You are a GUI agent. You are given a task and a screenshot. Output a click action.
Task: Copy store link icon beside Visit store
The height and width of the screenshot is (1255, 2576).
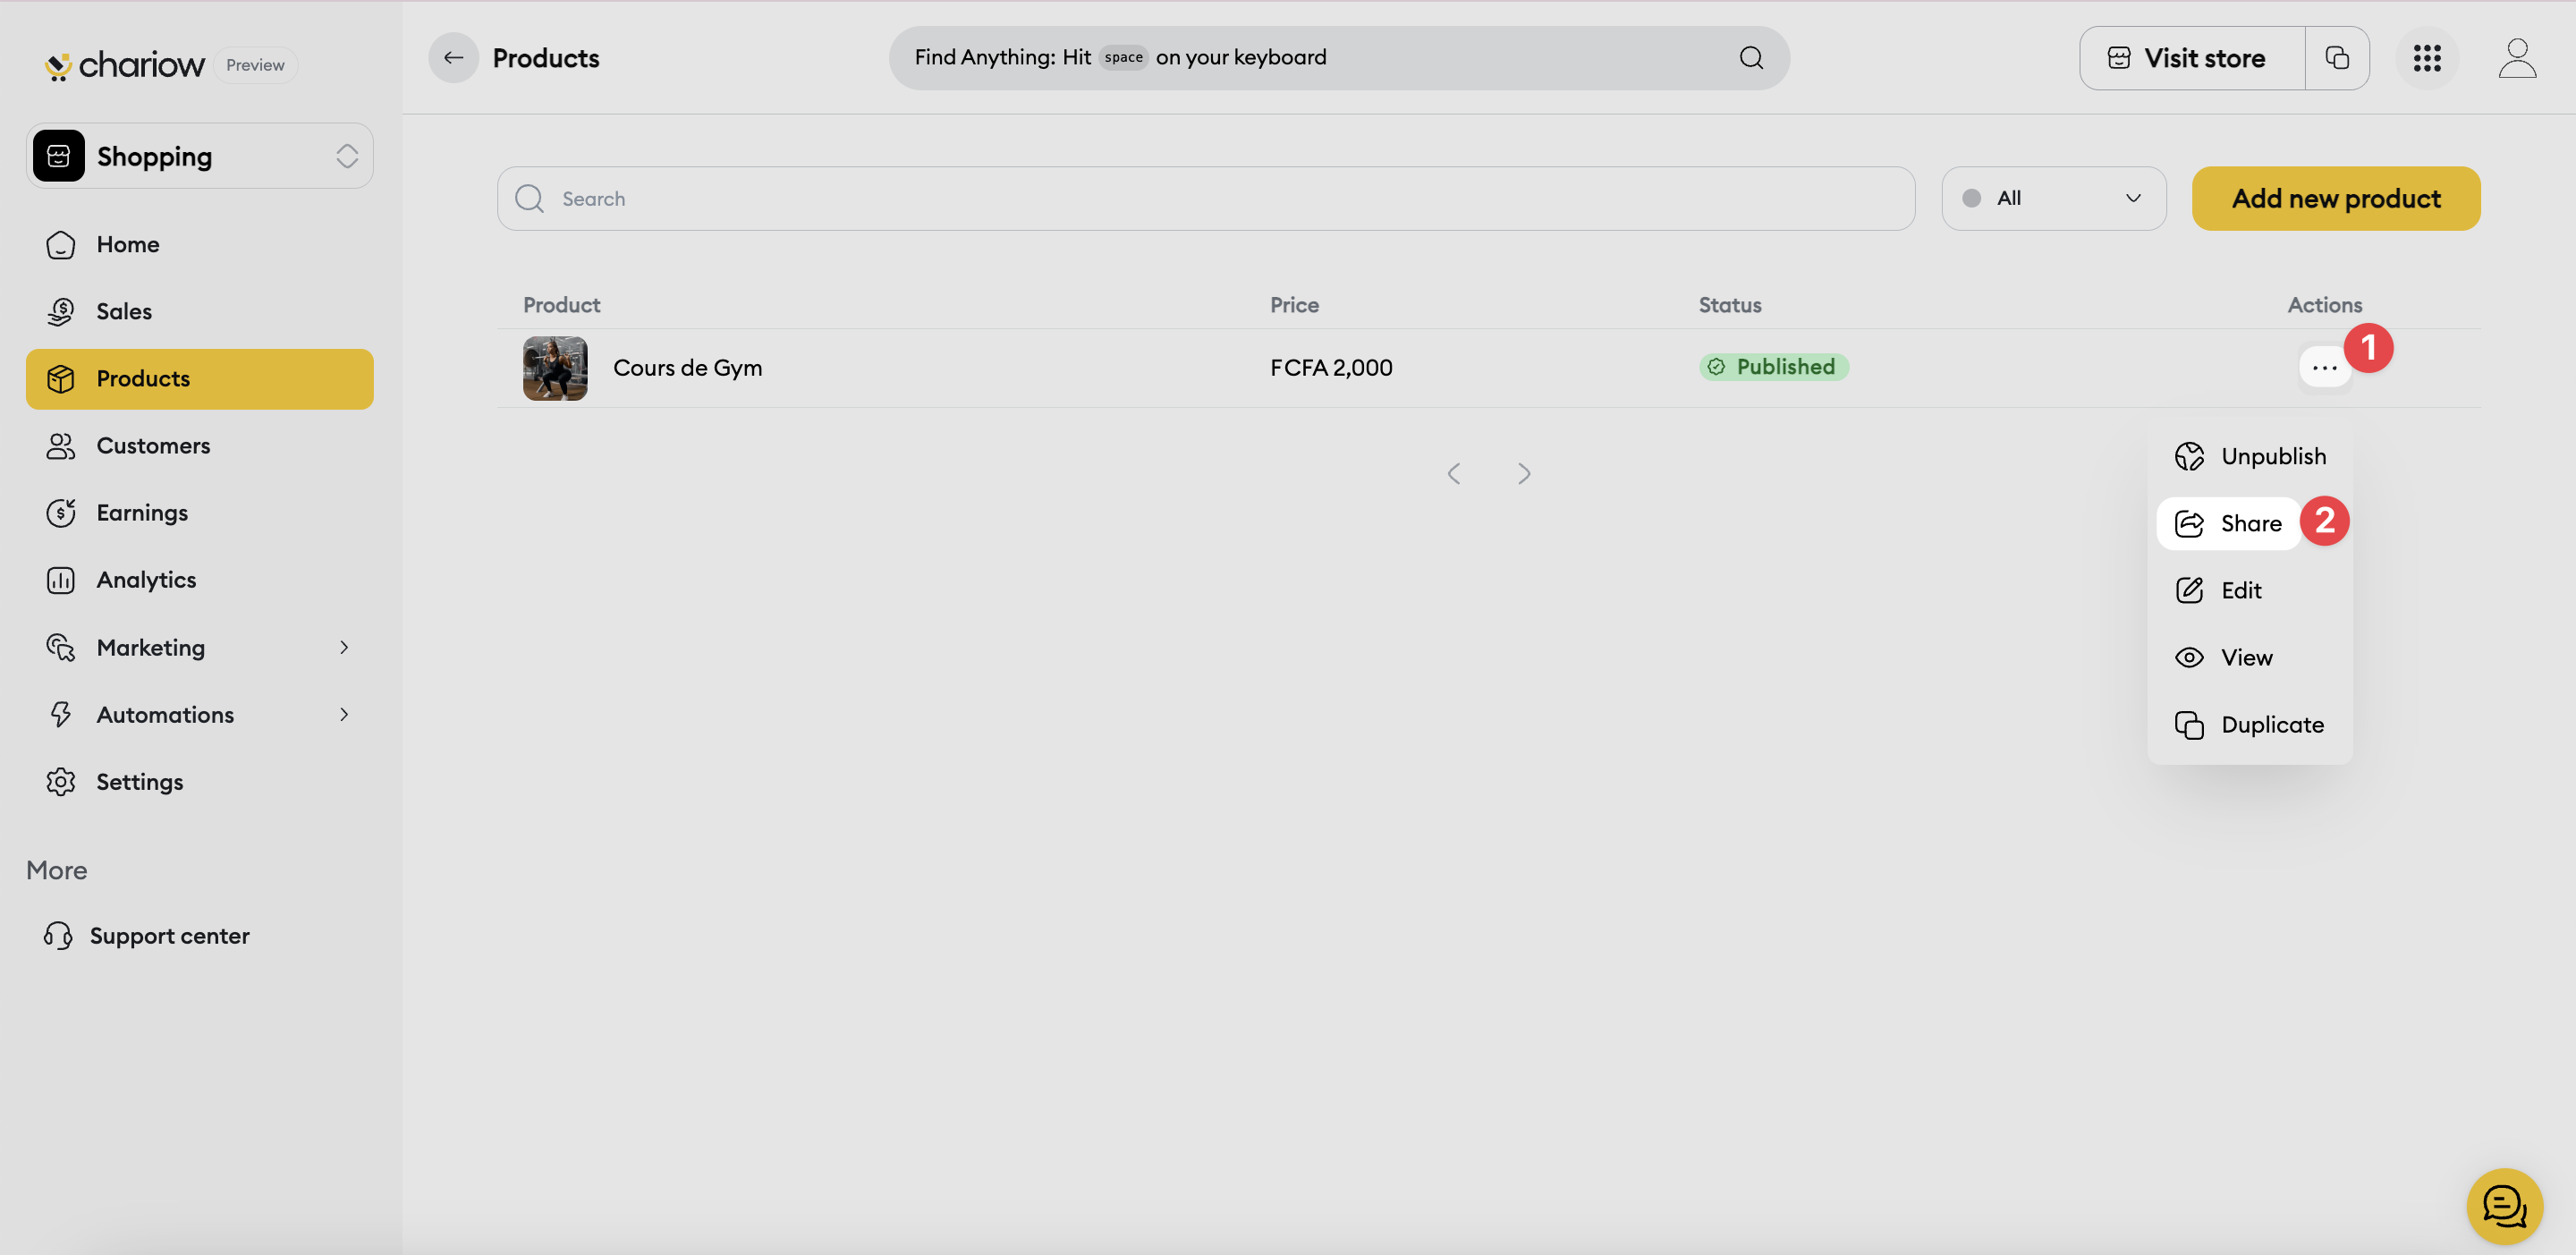pos(2337,58)
